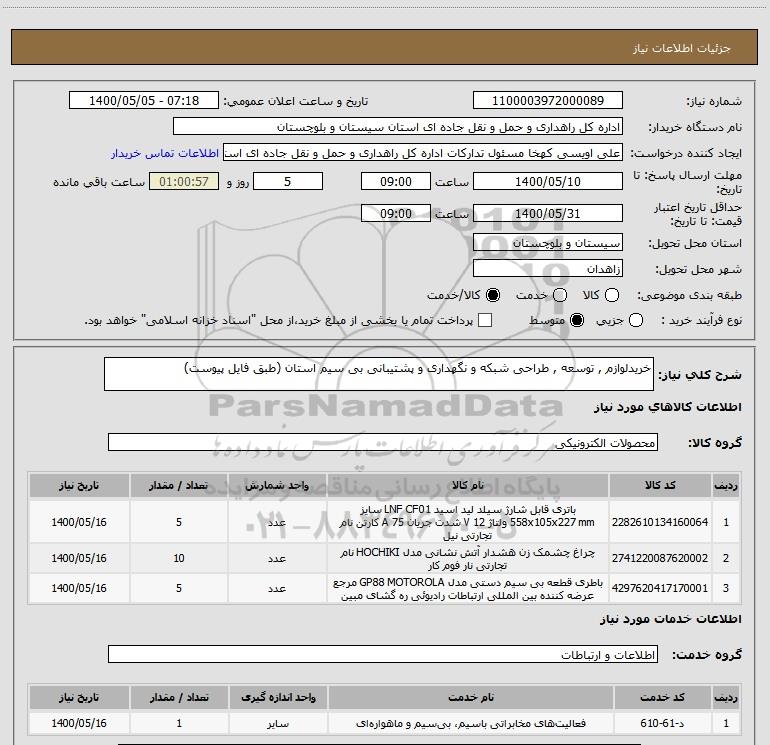
Task: Click the response deadline time 09:00 field
Action: (x=396, y=182)
